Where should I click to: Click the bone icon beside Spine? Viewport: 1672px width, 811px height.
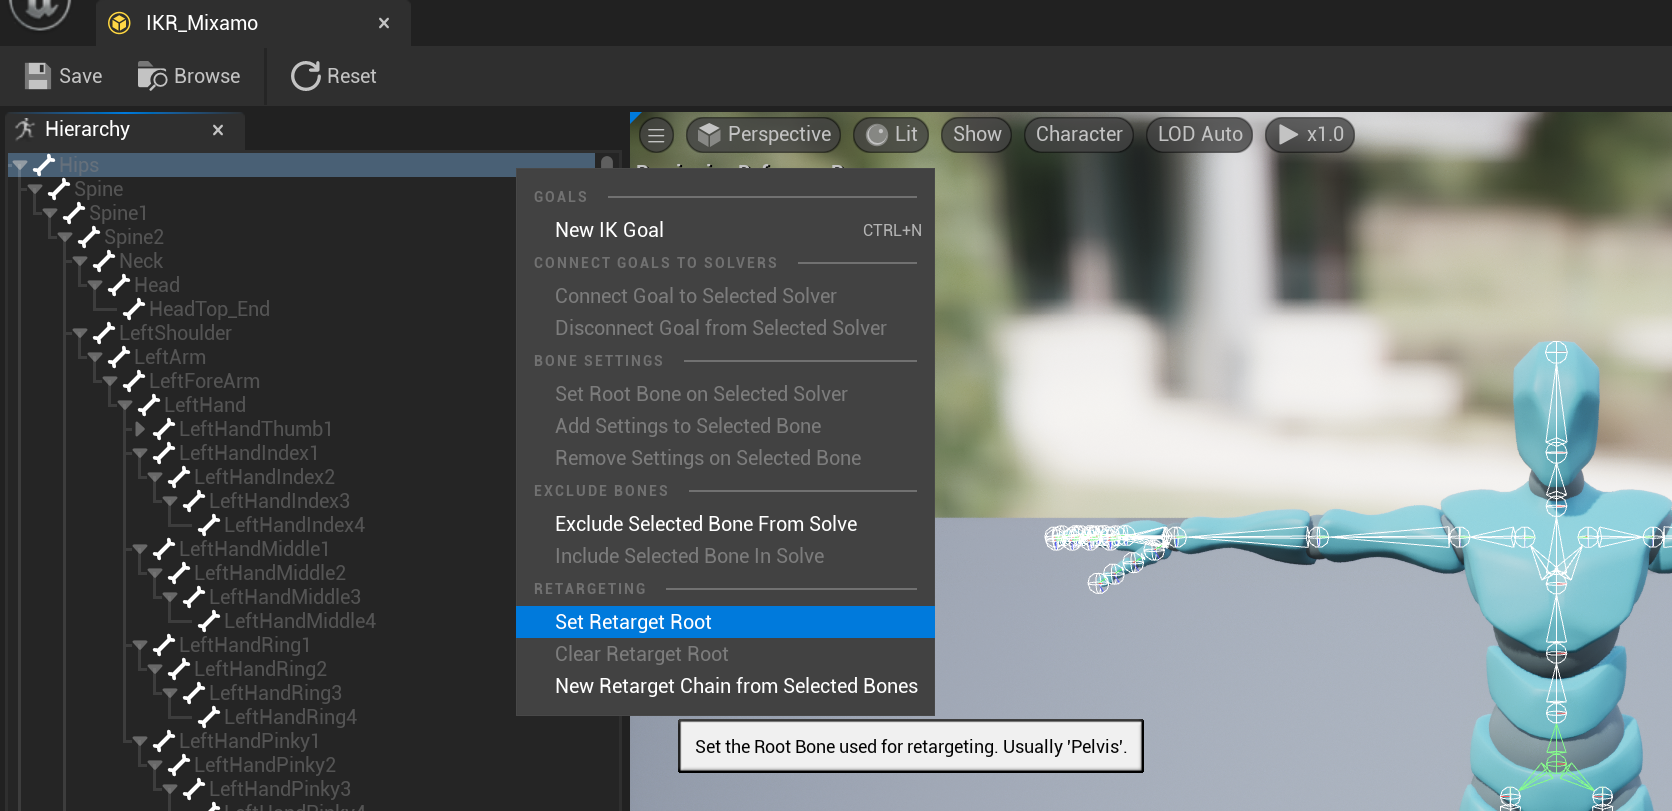coord(59,189)
